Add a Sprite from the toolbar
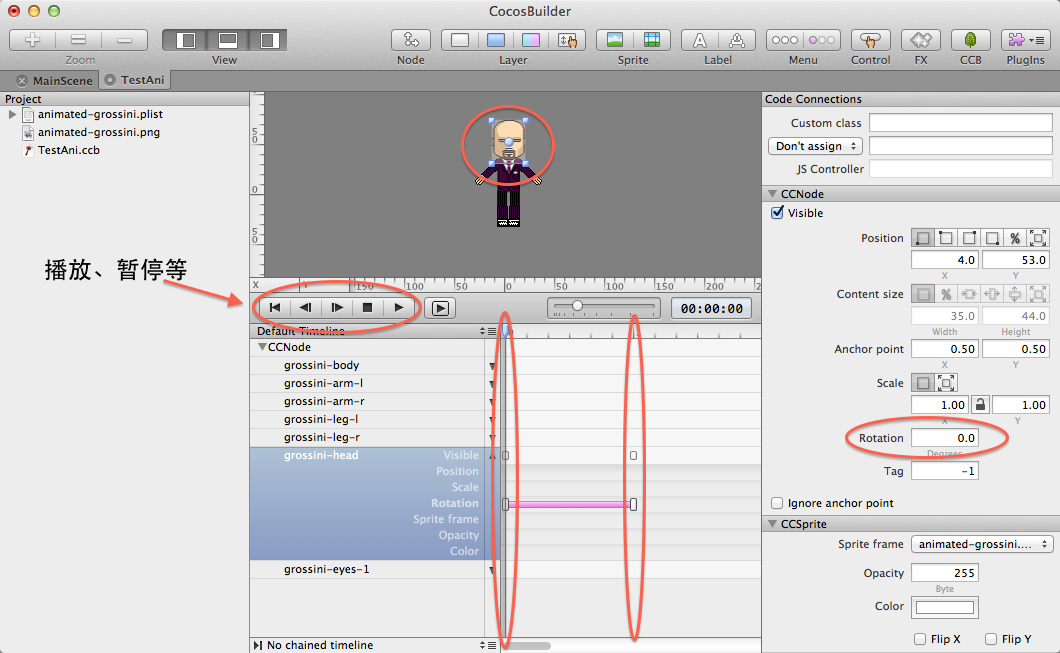 [615, 41]
